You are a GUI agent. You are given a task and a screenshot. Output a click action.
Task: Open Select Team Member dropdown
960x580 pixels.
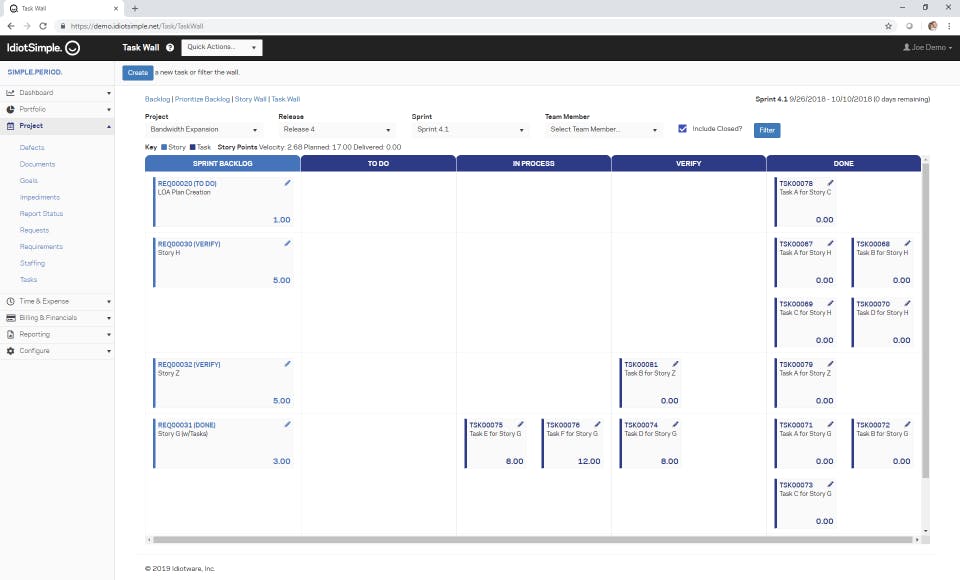pyautogui.click(x=603, y=129)
